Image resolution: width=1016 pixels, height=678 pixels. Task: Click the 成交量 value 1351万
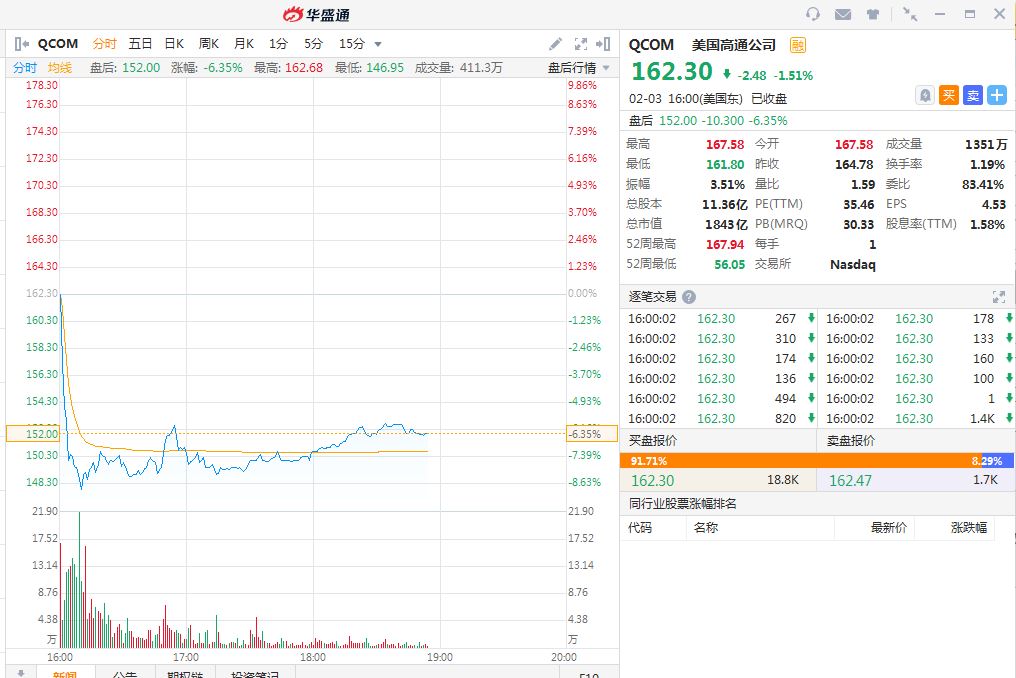[x=986, y=145]
